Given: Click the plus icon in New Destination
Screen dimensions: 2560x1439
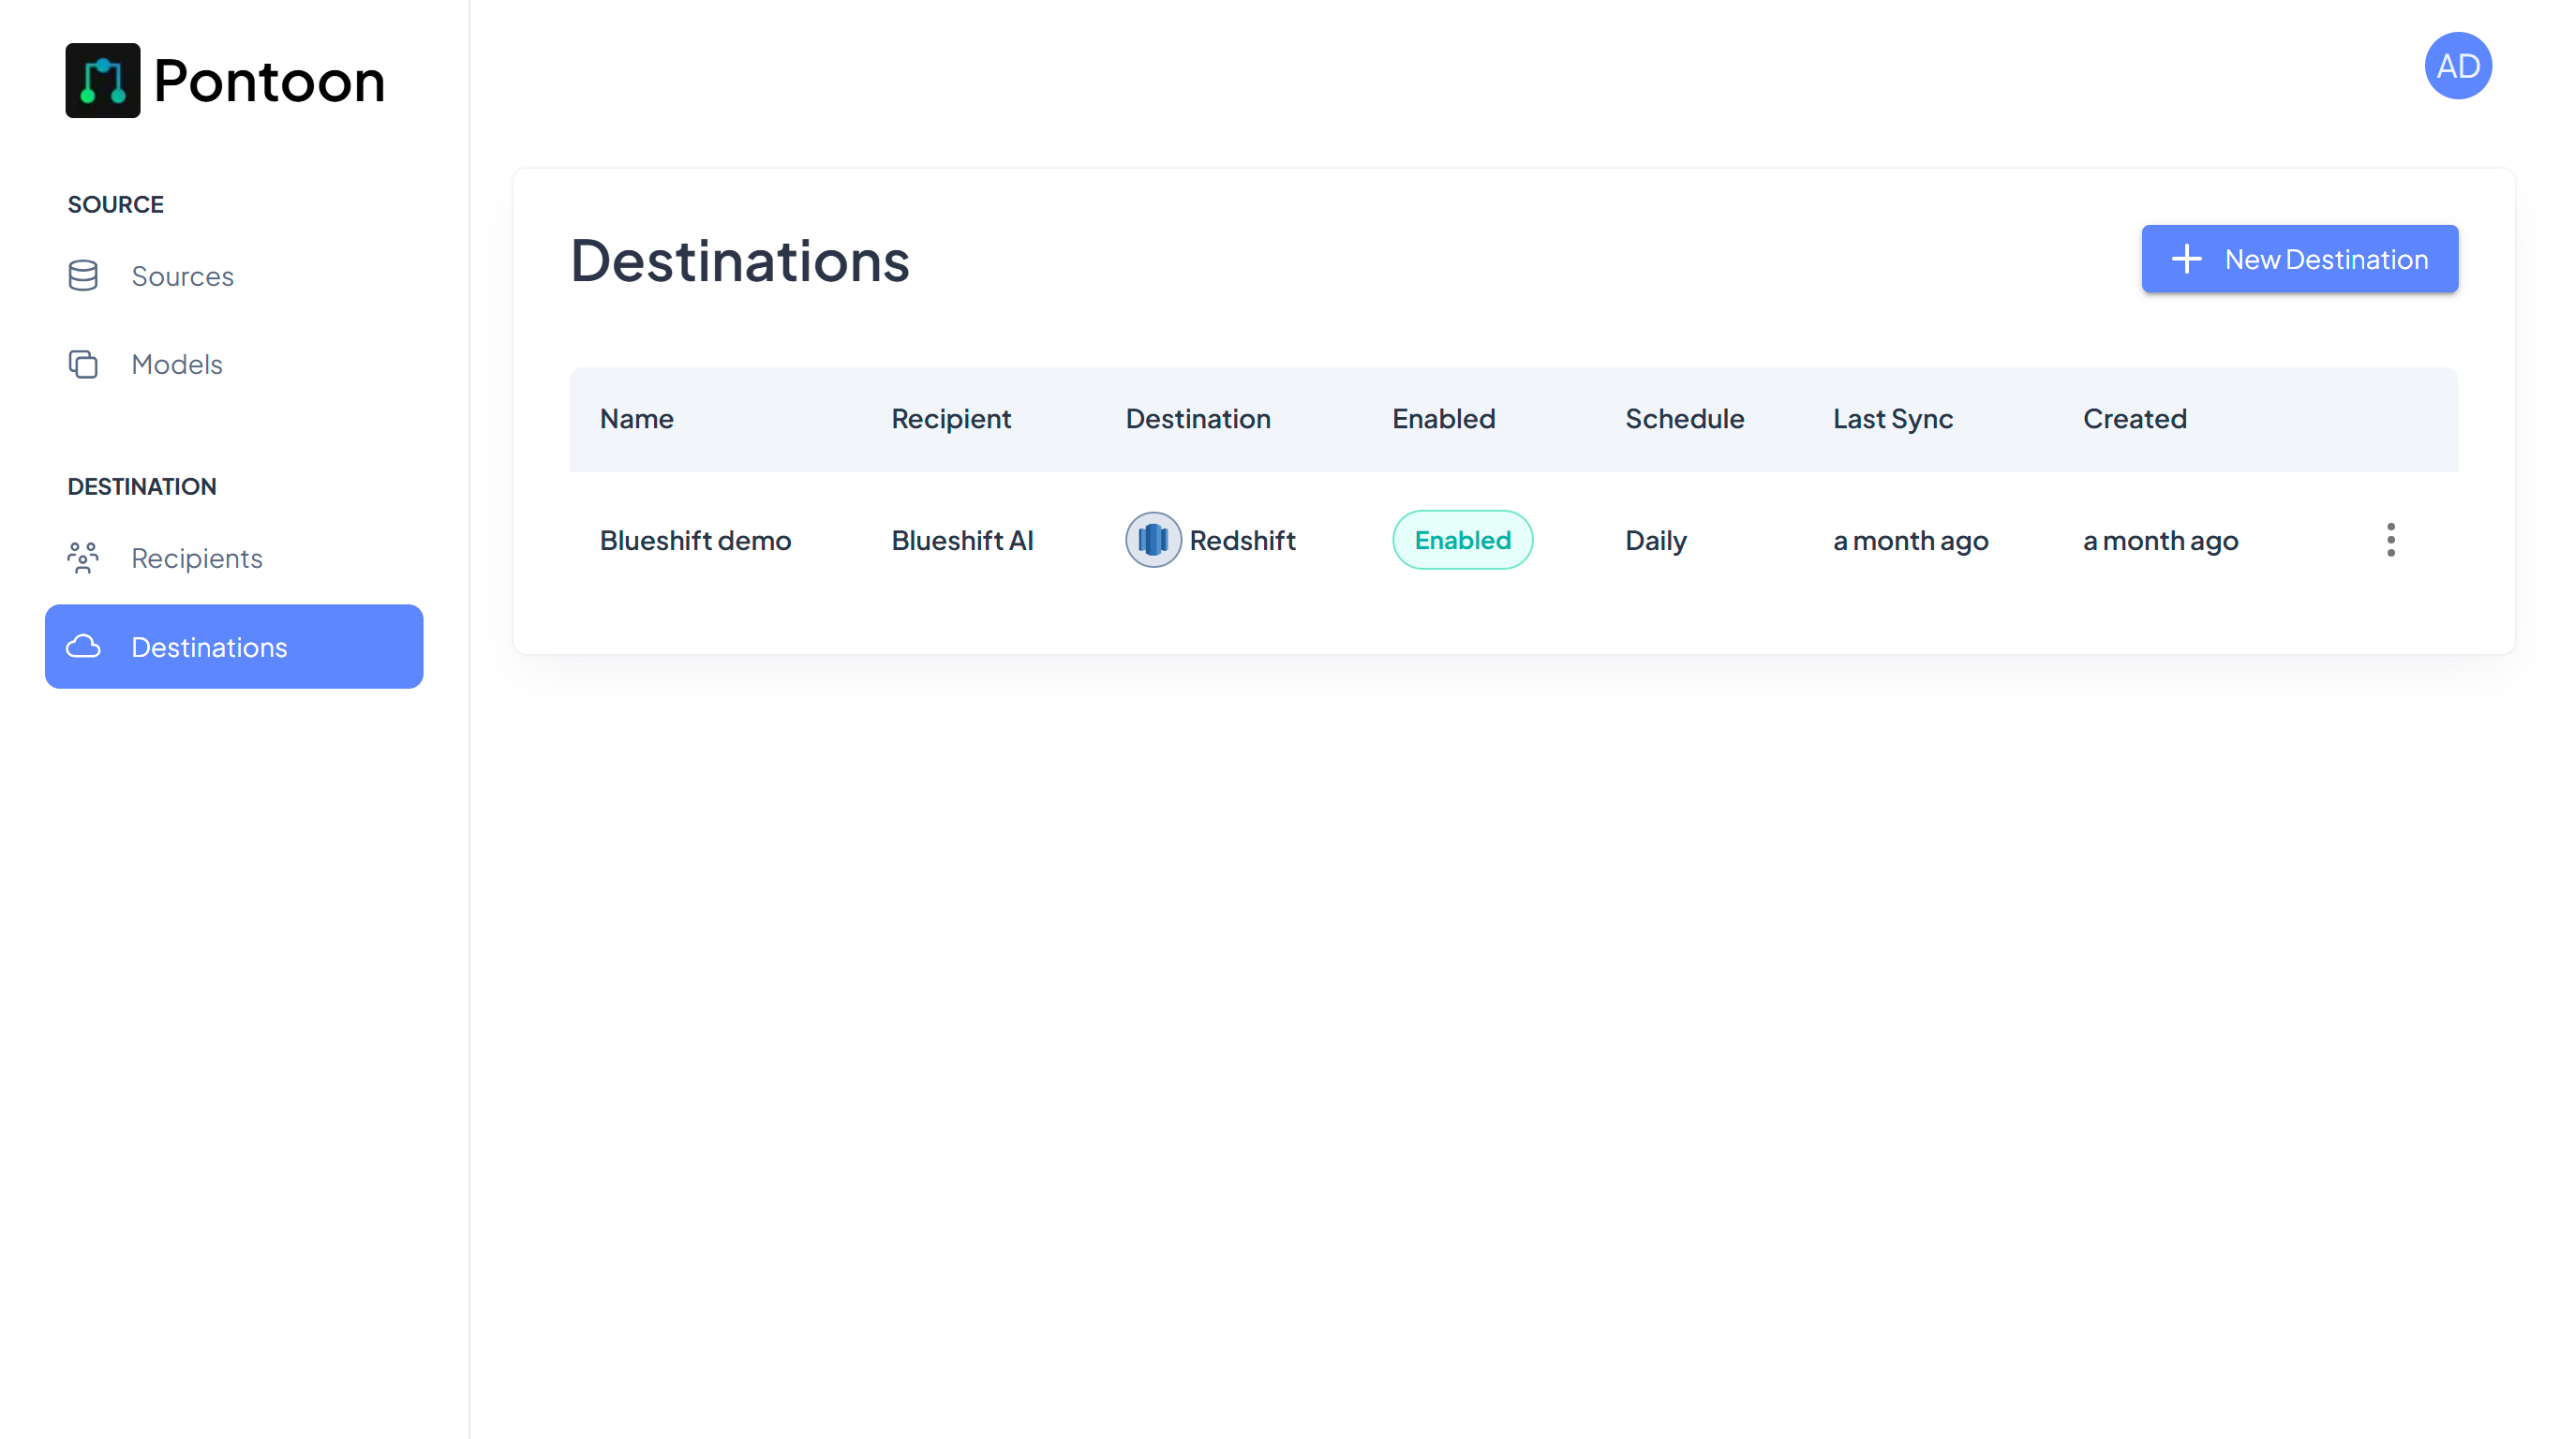Looking at the screenshot, I should 2186,259.
